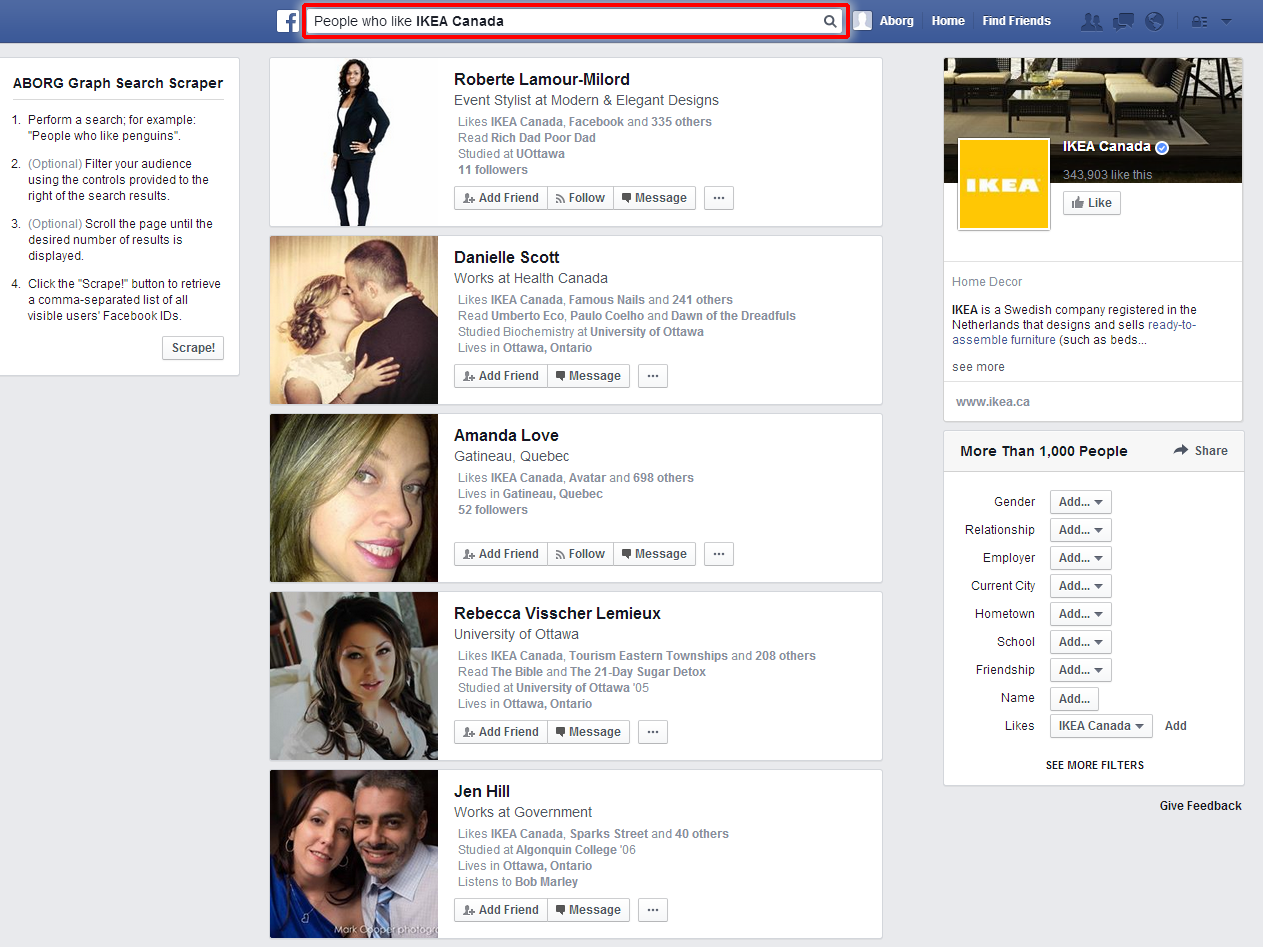This screenshot has width=1263, height=947.
Task: Open Aborg profile link
Action: click(x=897, y=21)
